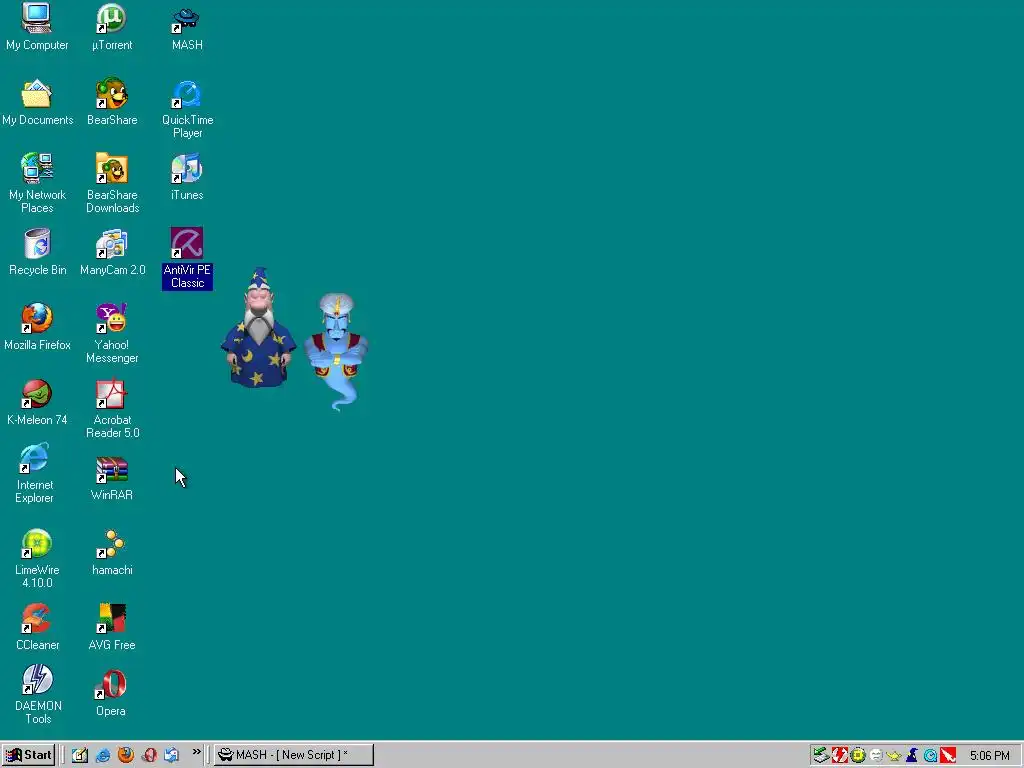Image resolution: width=1024 pixels, height=768 pixels.
Task: Select the MASH desktop shortcut
Action: pos(187,26)
